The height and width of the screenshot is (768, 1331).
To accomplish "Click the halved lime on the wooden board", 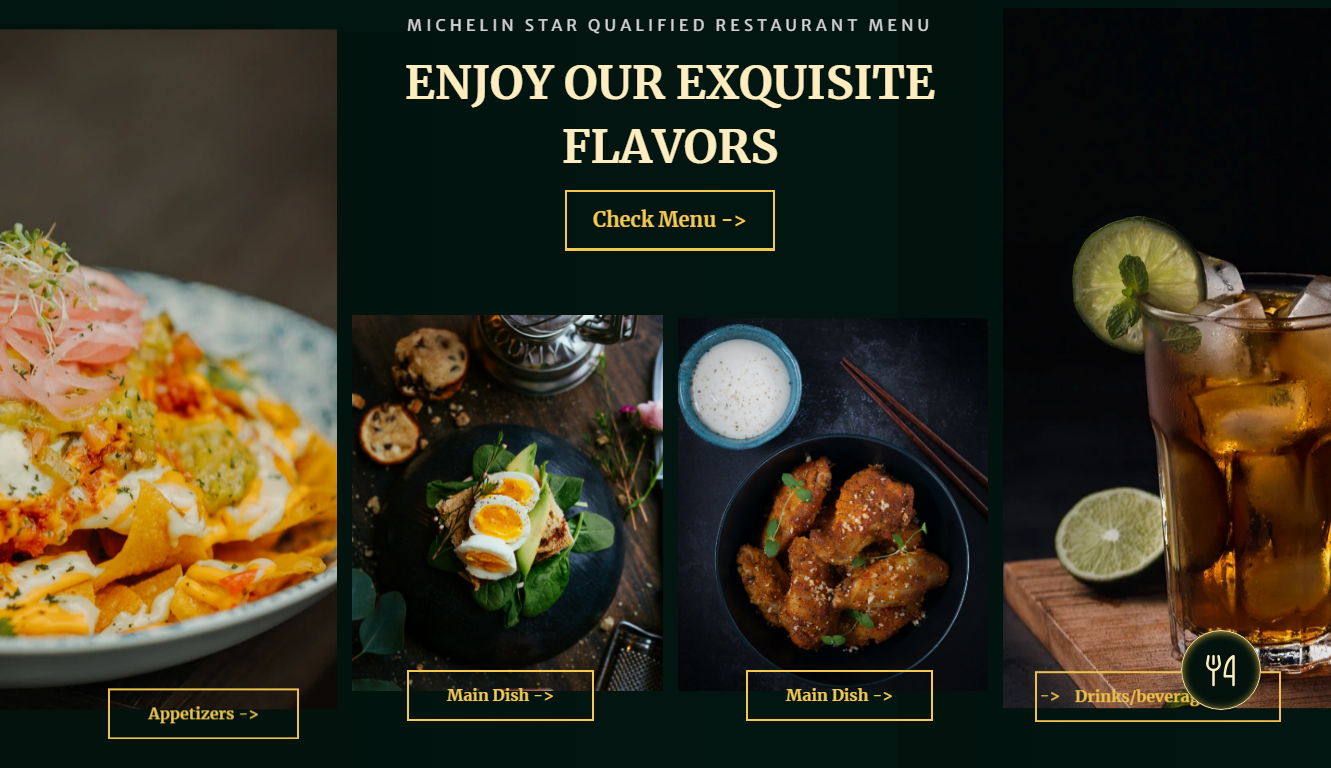I will [1110, 535].
